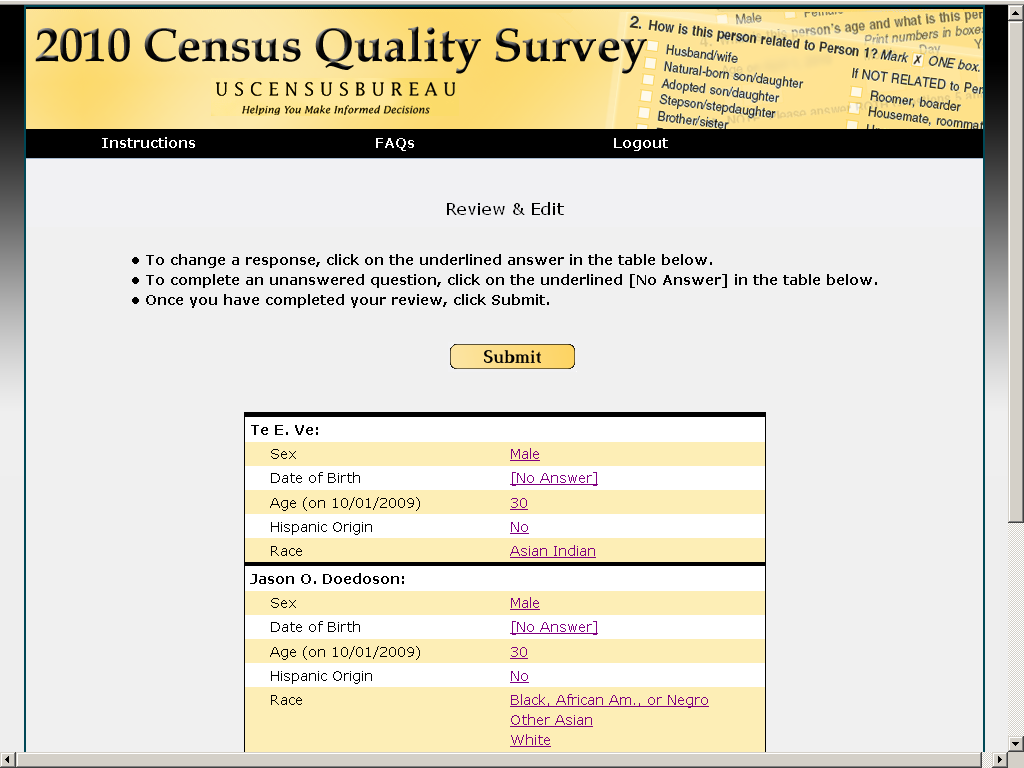Screen dimensions: 1024x768
Task: Edit Te E. Ve's Sex answer Male
Action: pyautogui.click(x=524, y=454)
